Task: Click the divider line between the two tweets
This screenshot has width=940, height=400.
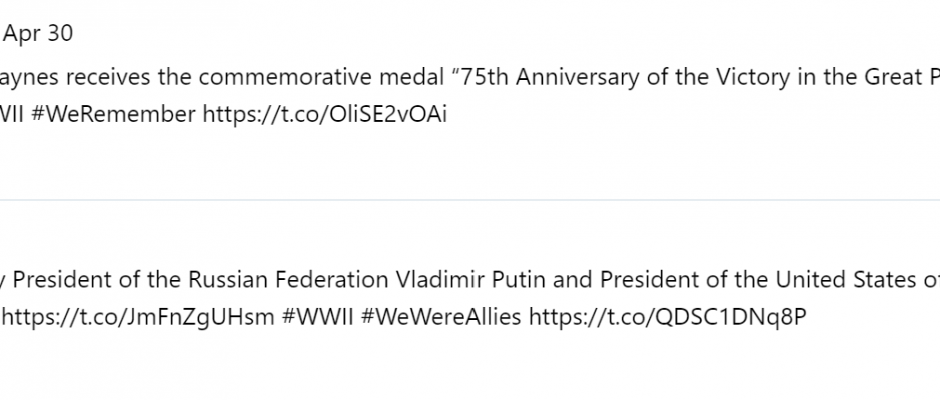Action: 470,200
